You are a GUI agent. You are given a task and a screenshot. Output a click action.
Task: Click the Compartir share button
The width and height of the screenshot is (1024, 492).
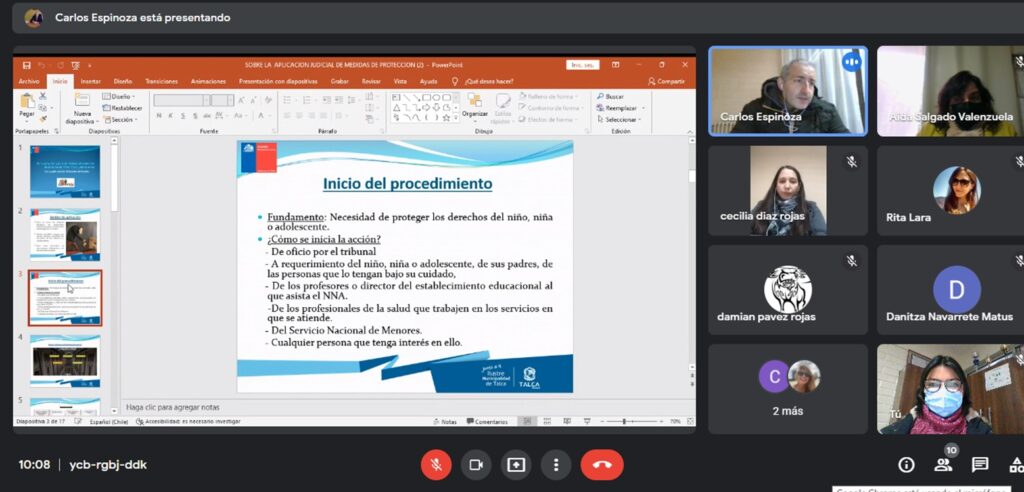point(666,81)
